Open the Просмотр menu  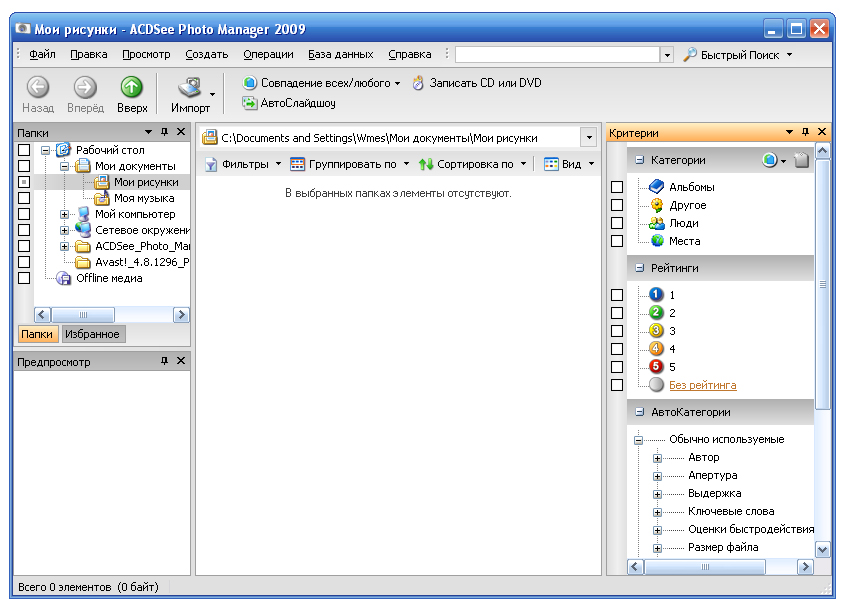[146, 54]
